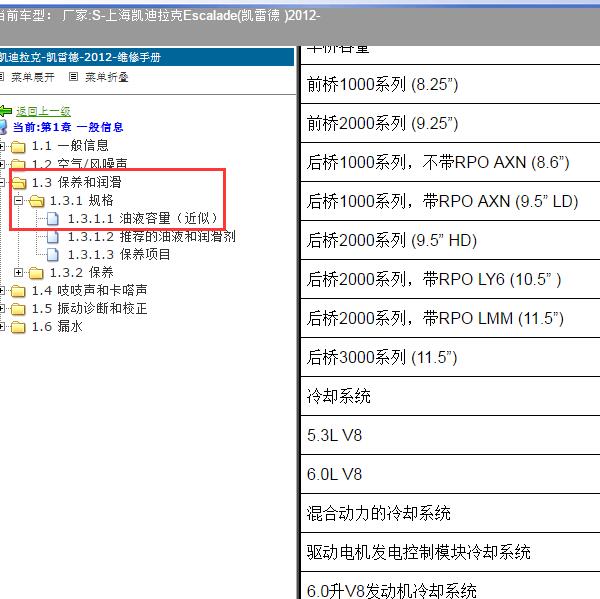
Task: Select the 1.3 保养和润滑 folder
Action: tap(77, 182)
